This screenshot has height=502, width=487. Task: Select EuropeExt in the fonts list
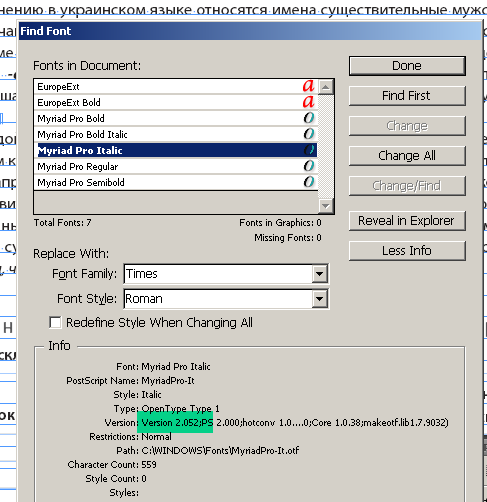point(176,87)
